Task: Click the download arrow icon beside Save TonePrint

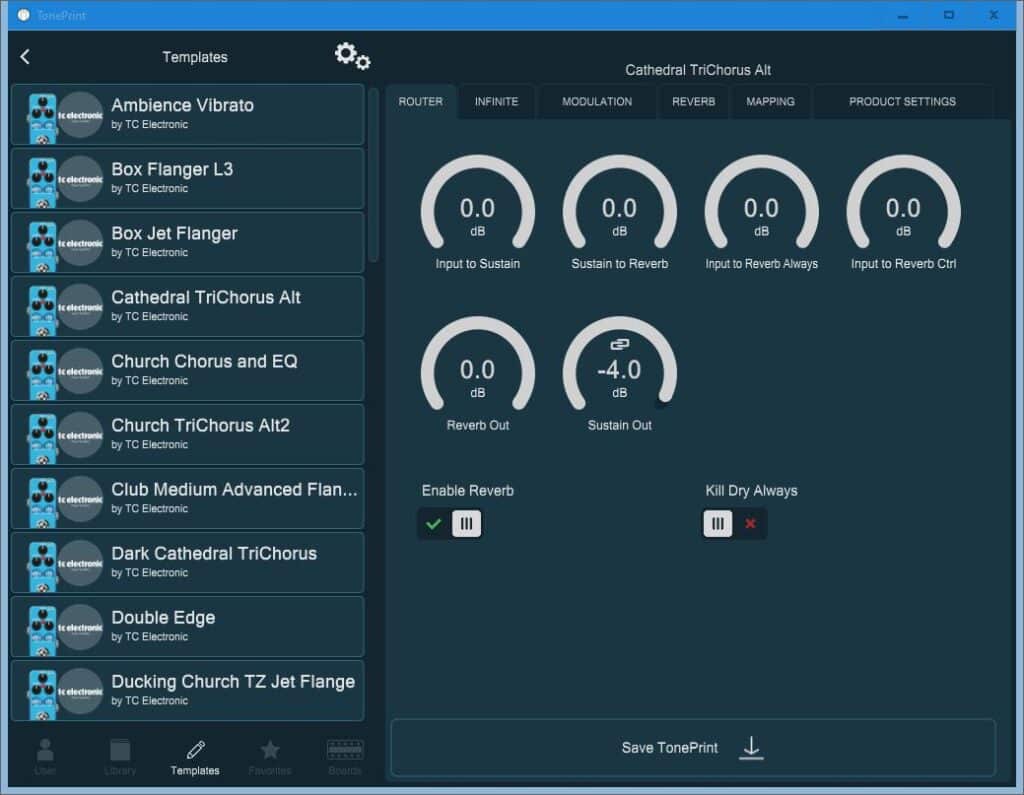Action: [751, 748]
